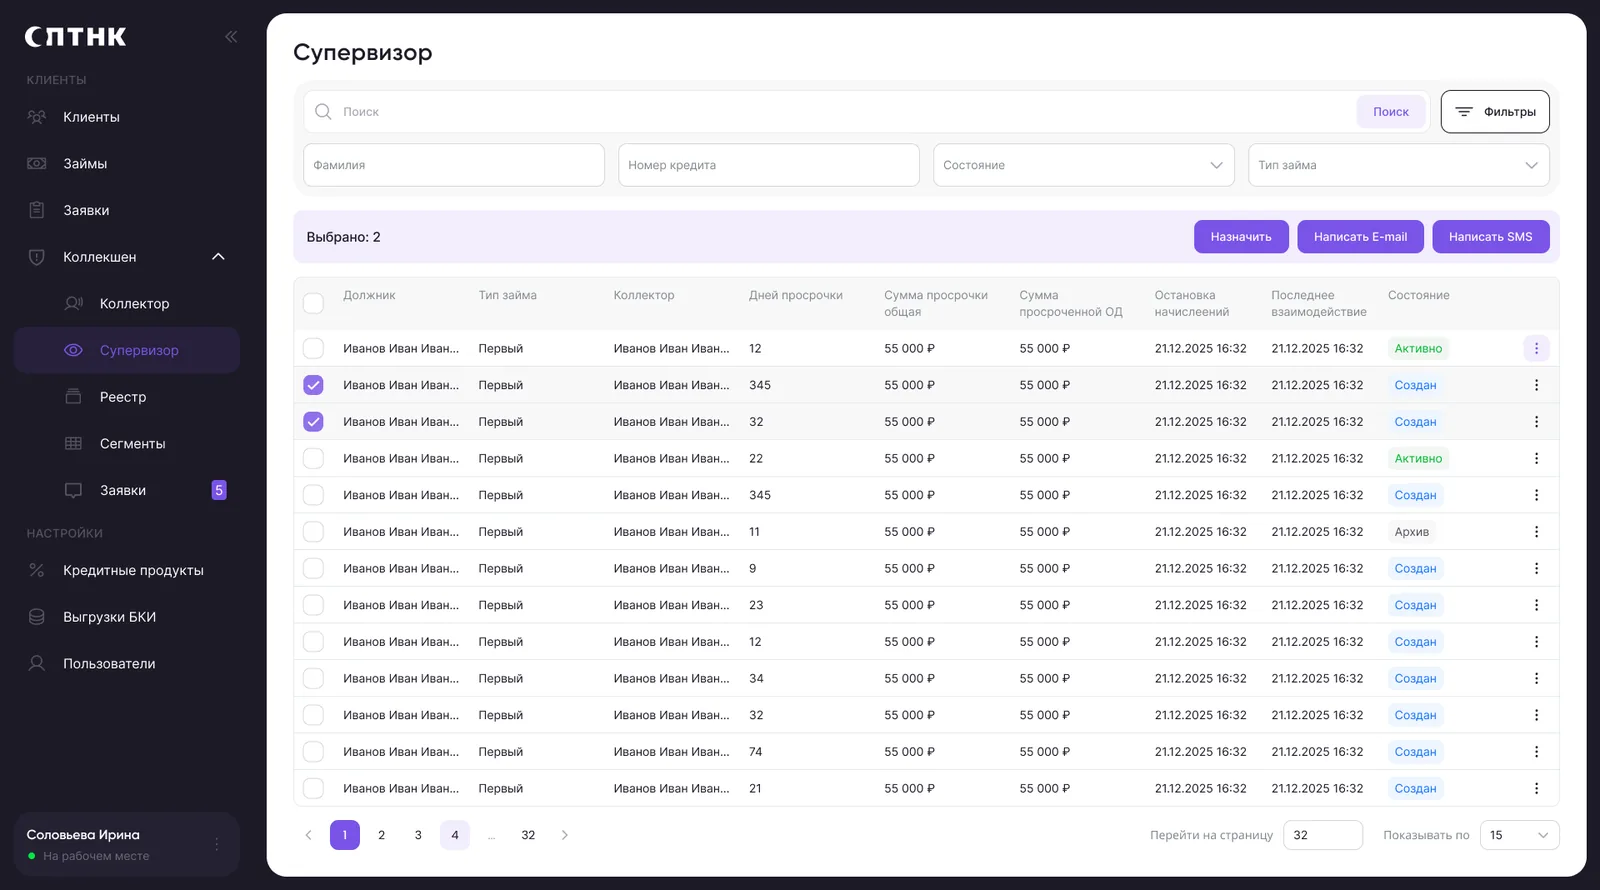The width and height of the screenshot is (1600, 890).
Task: Click the Поиск search button
Action: (1391, 112)
